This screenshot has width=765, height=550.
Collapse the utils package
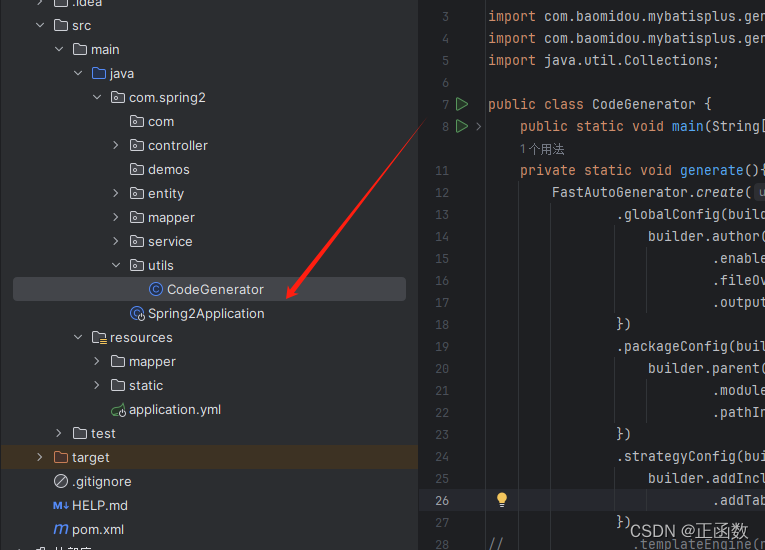click(x=116, y=265)
